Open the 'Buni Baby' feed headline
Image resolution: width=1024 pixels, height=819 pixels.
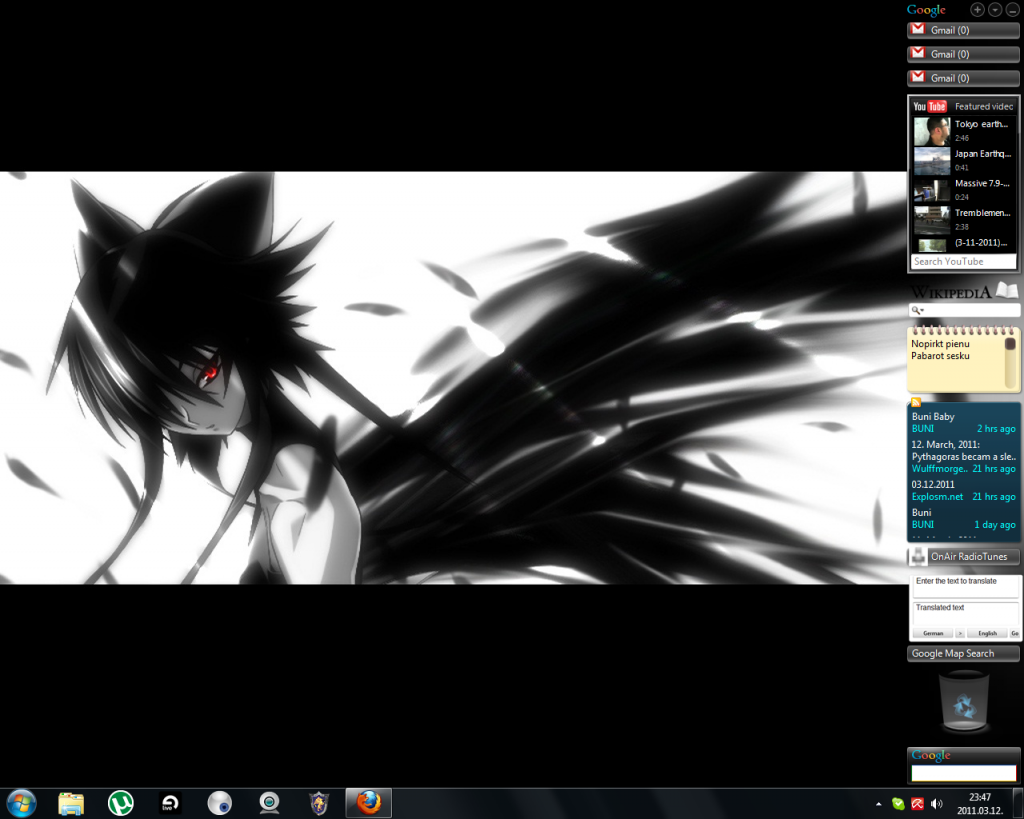[933, 417]
